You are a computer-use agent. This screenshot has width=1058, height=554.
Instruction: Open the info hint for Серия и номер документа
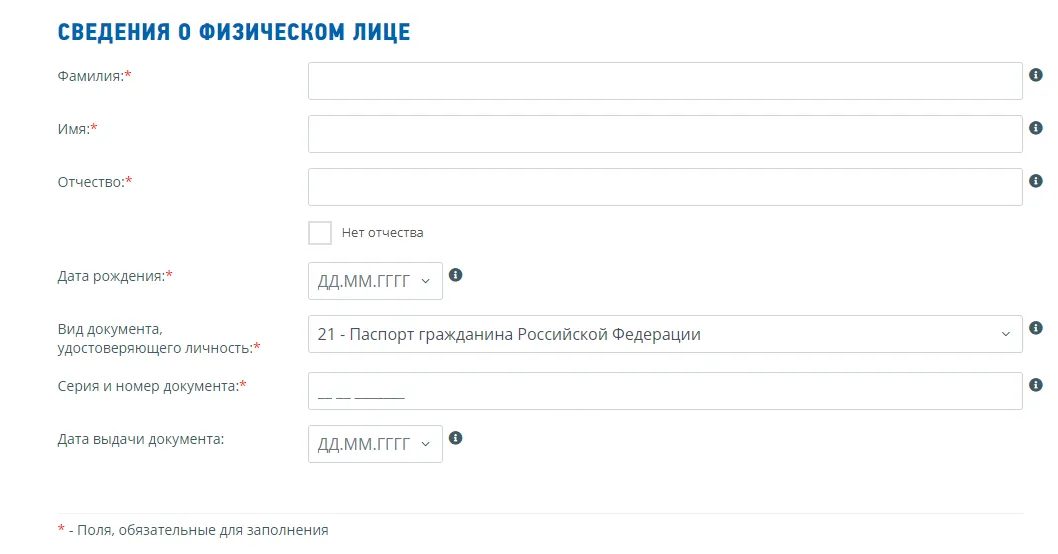tap(1036, 385)
